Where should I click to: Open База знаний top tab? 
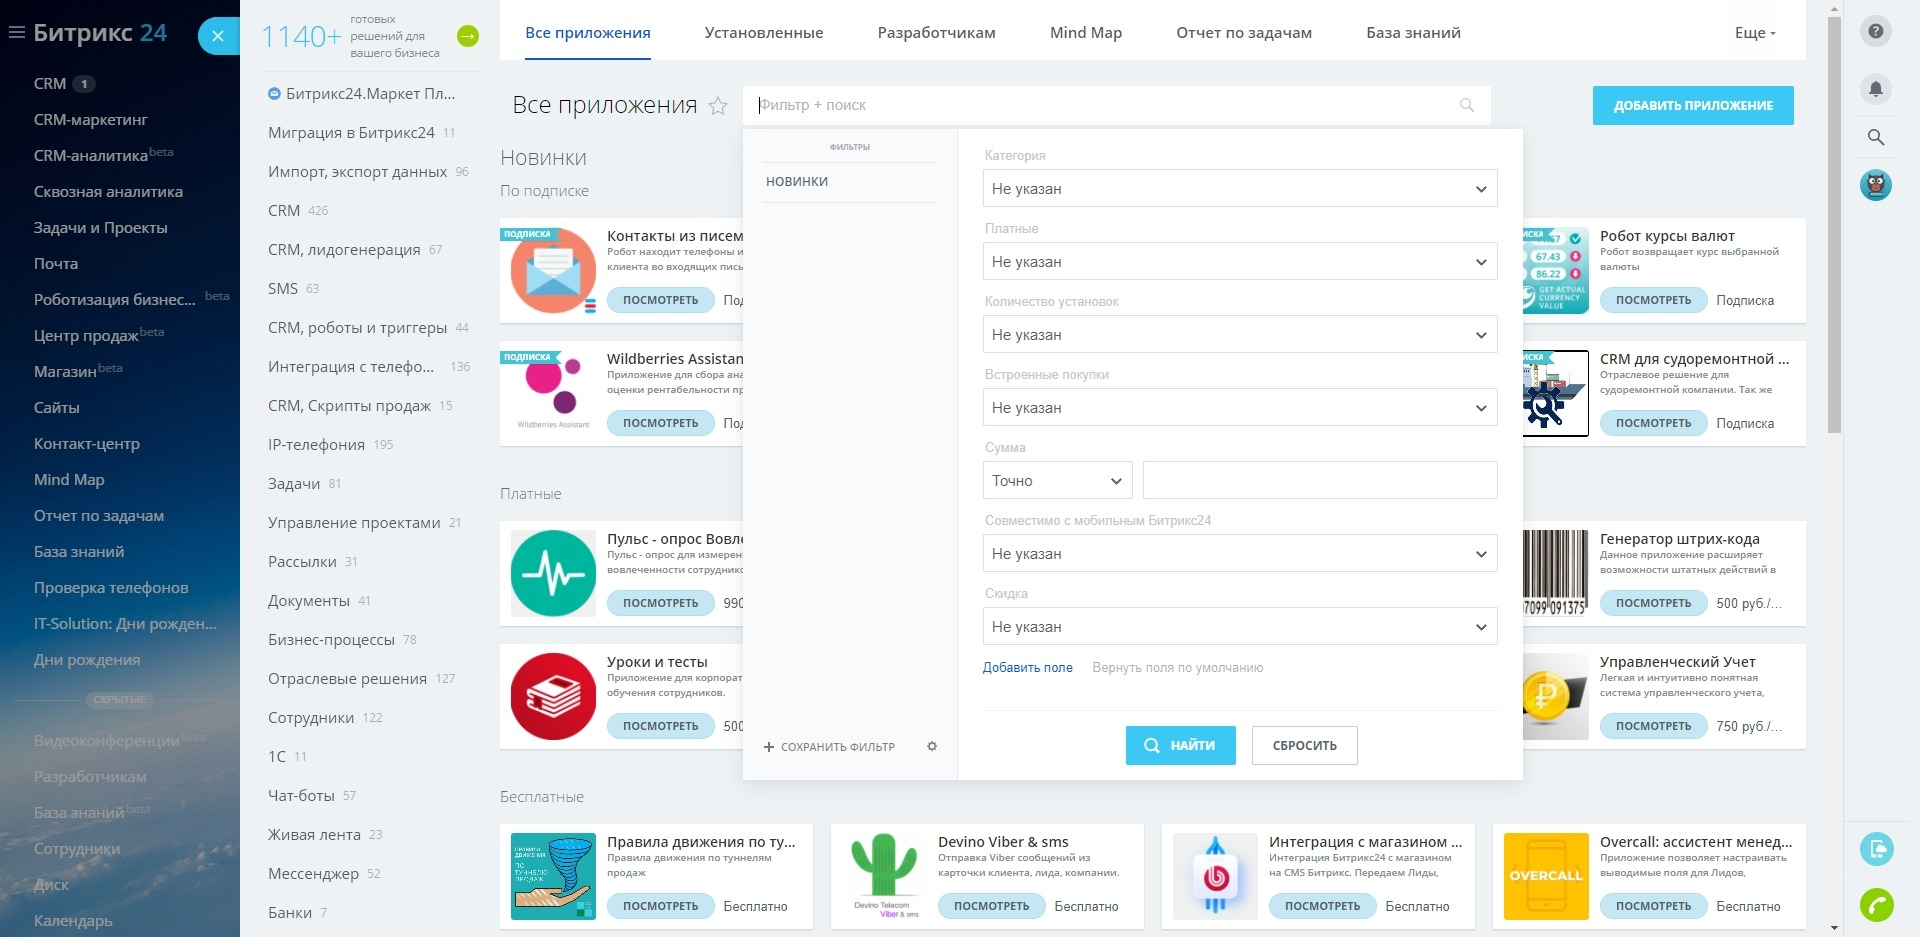pos(1413,33)
